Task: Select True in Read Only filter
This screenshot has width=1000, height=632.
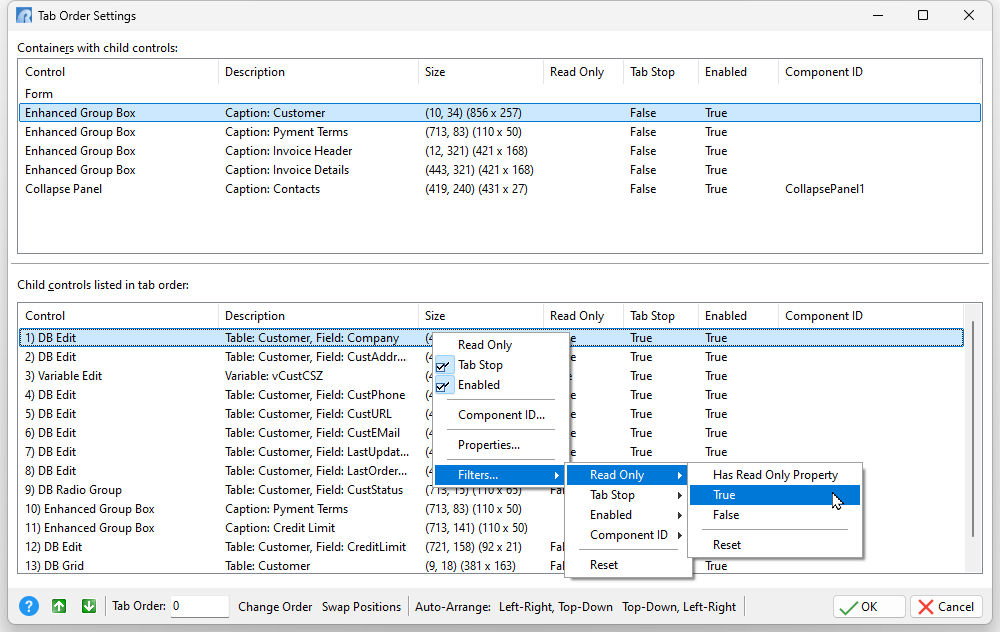Action: click(775, 495)
